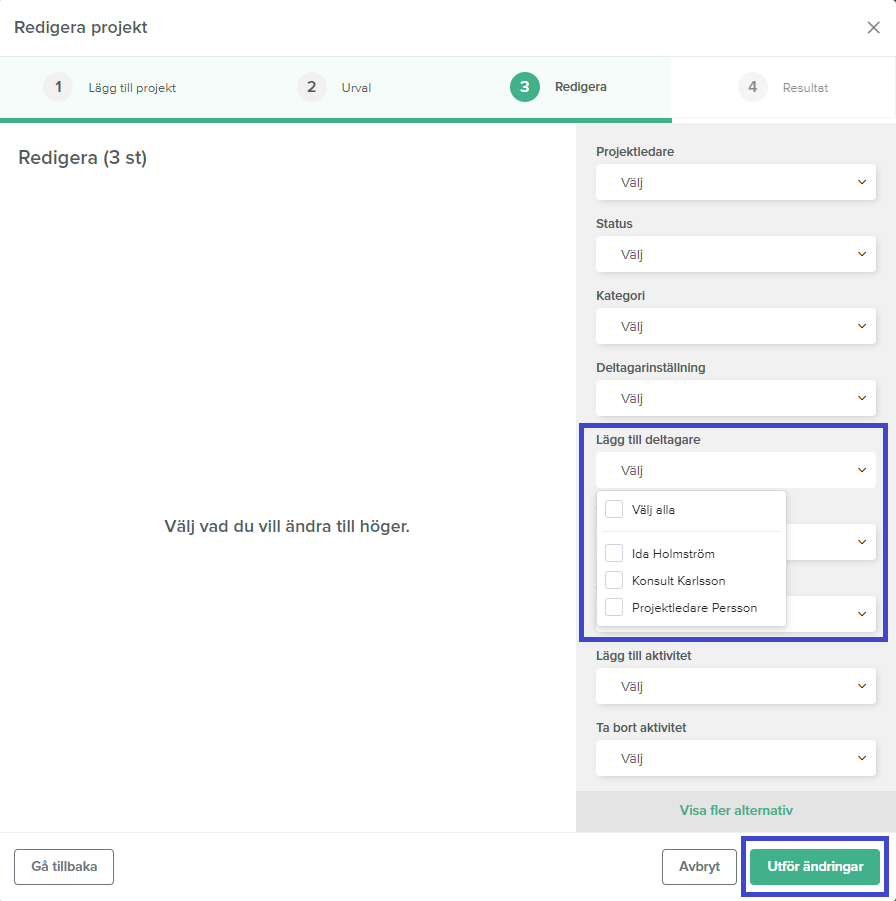Go back with Gå tillbaka button
This screenshot has width=896, height=901.
coord(64,867)
